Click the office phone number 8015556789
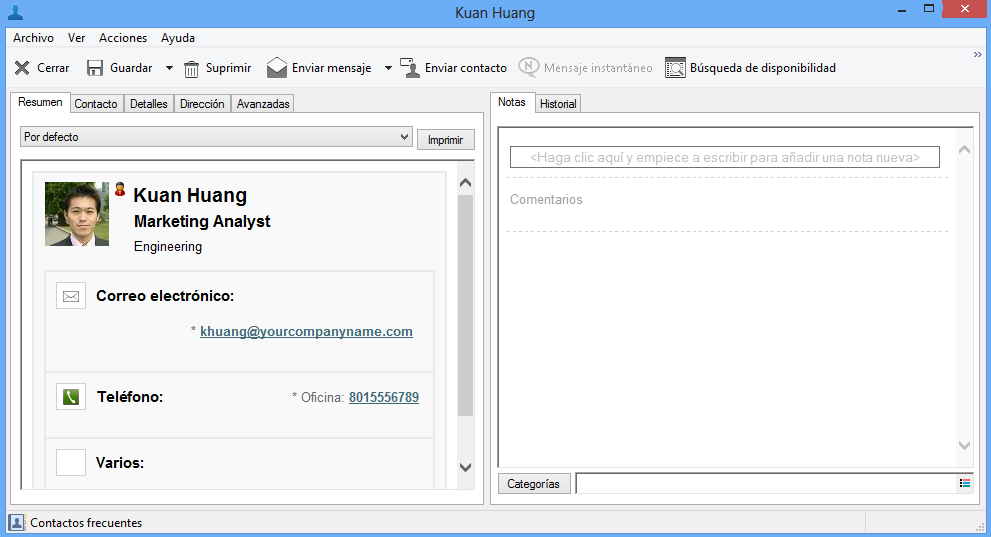This screenshot has width=991, height=537. [384, 397]
